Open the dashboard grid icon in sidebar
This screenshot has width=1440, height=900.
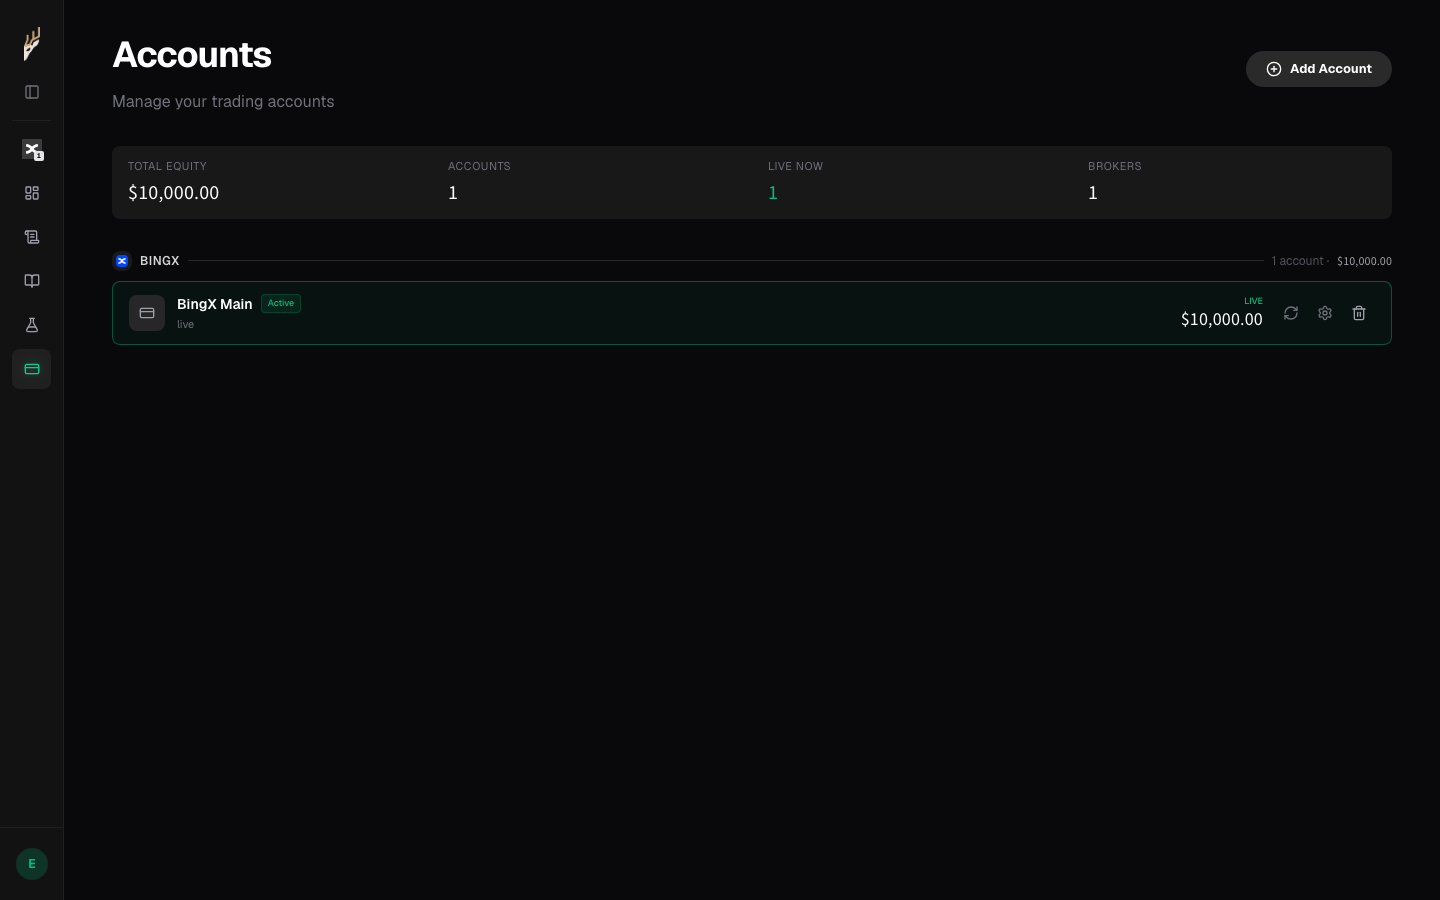coord(32,193)
